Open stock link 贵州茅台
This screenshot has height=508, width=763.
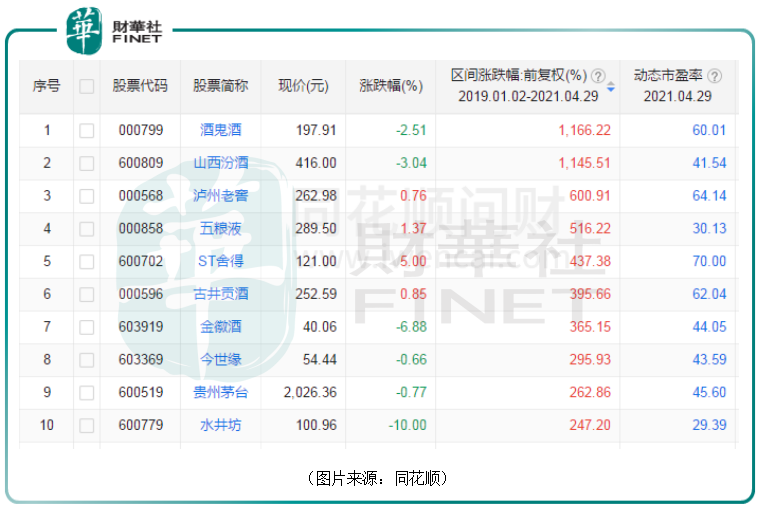(221, 392)
